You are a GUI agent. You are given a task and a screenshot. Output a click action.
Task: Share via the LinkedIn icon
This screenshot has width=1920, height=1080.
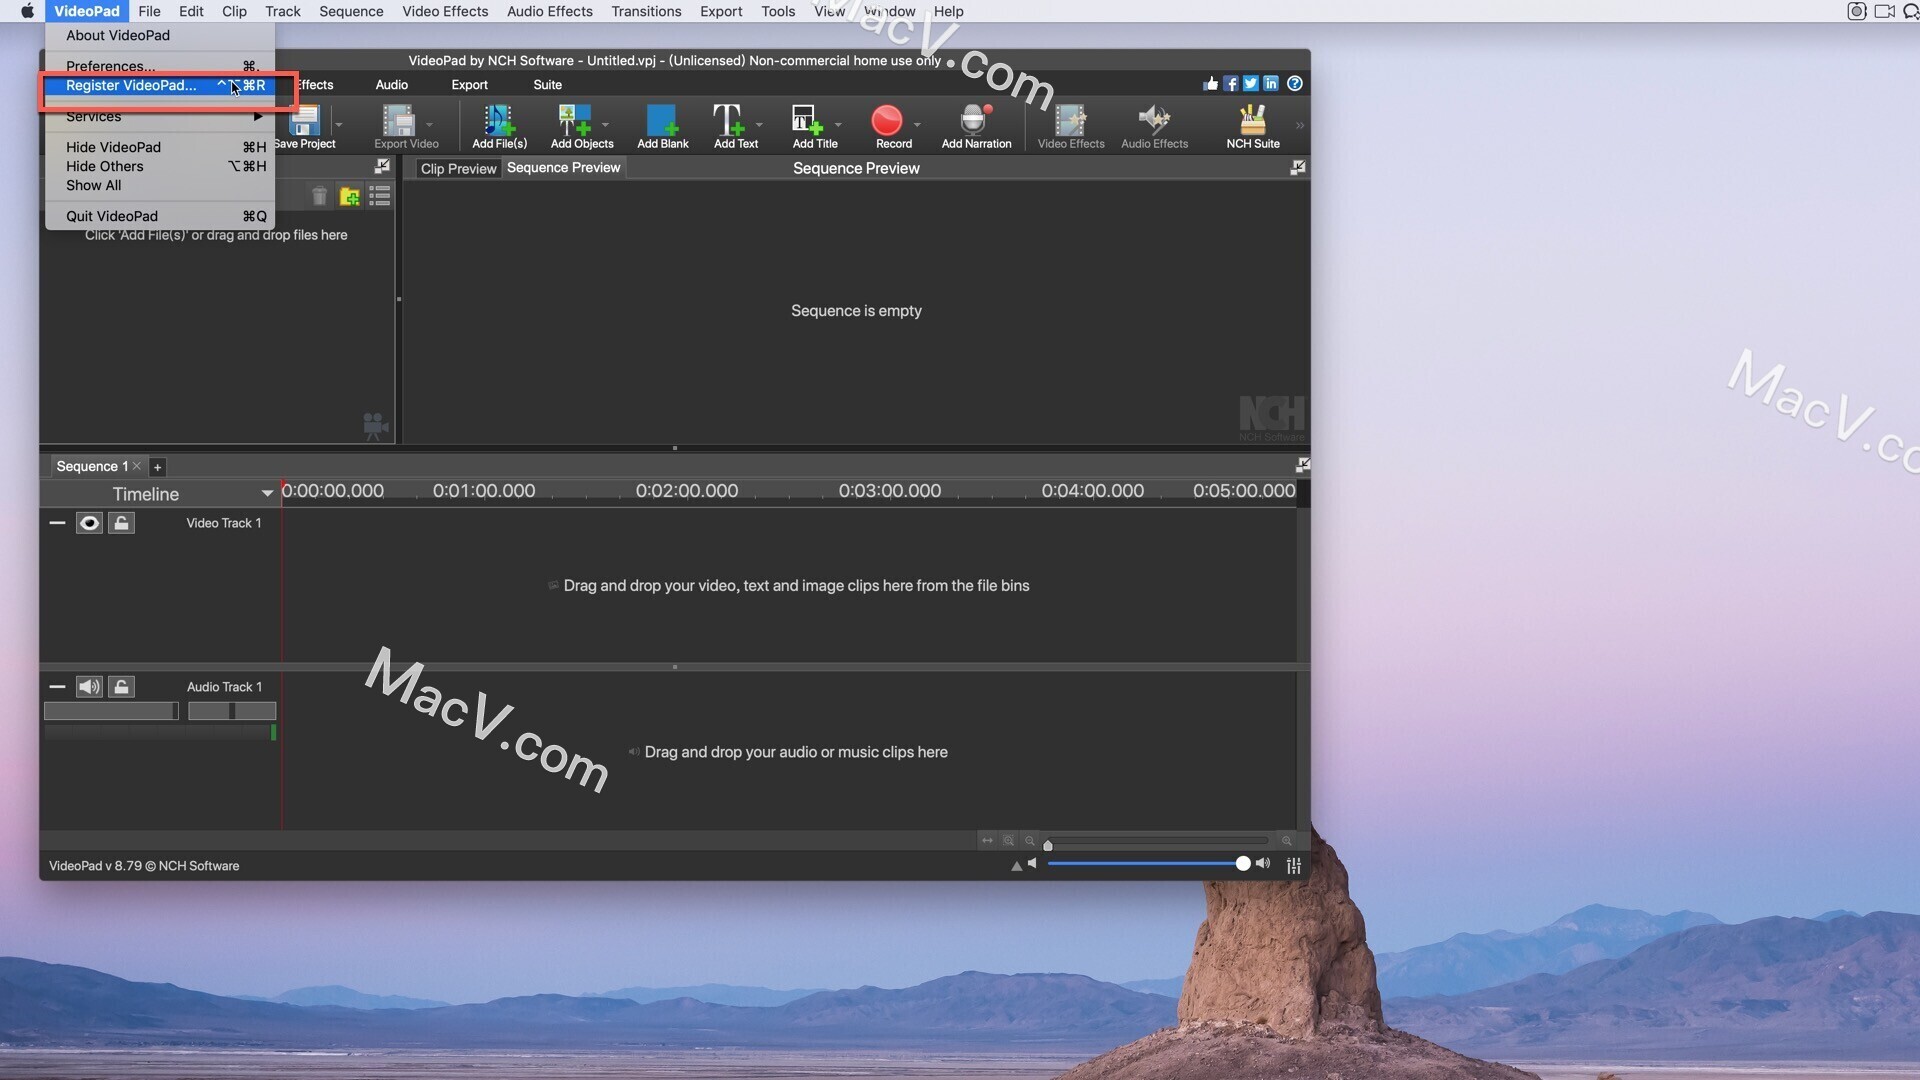pos(1271,84)
